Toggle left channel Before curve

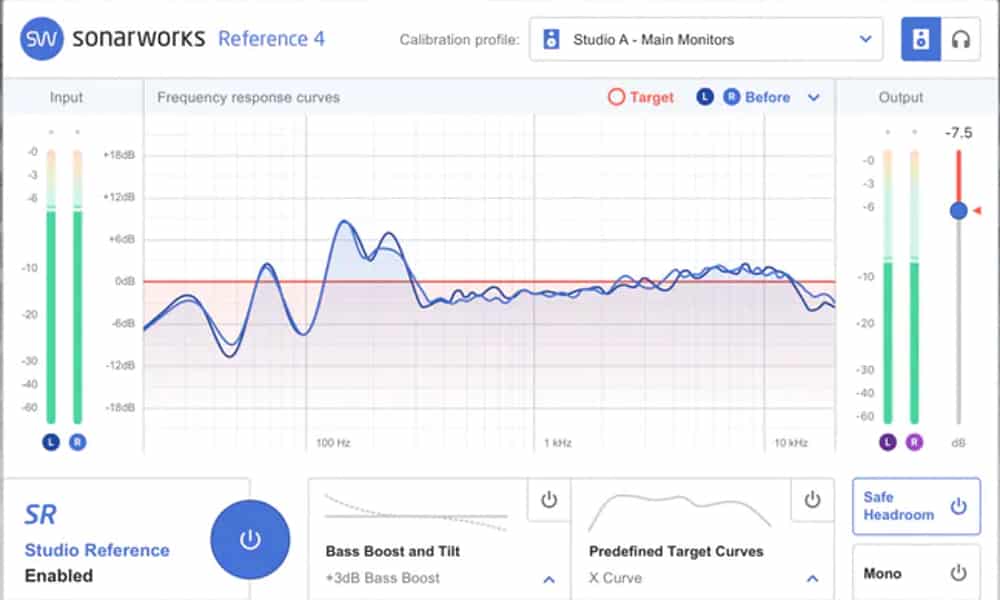click(705, 97)
